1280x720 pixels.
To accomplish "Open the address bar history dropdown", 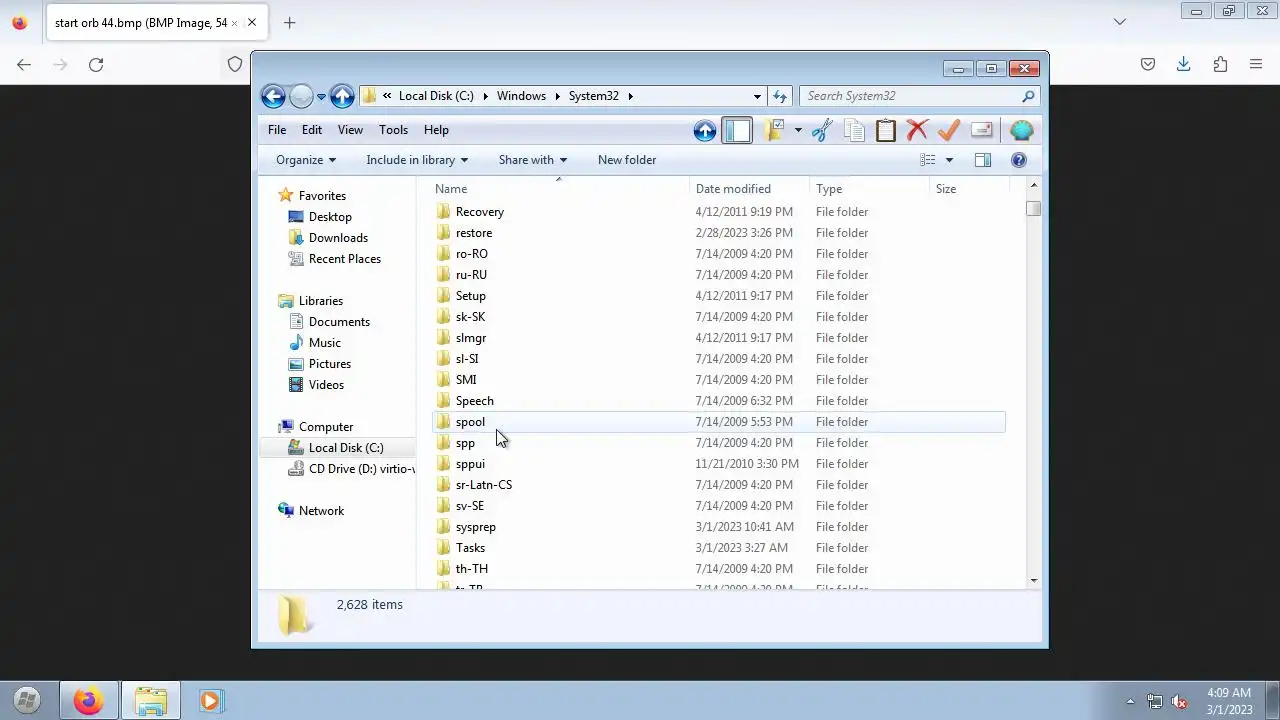I will click(x=757, y=96).
